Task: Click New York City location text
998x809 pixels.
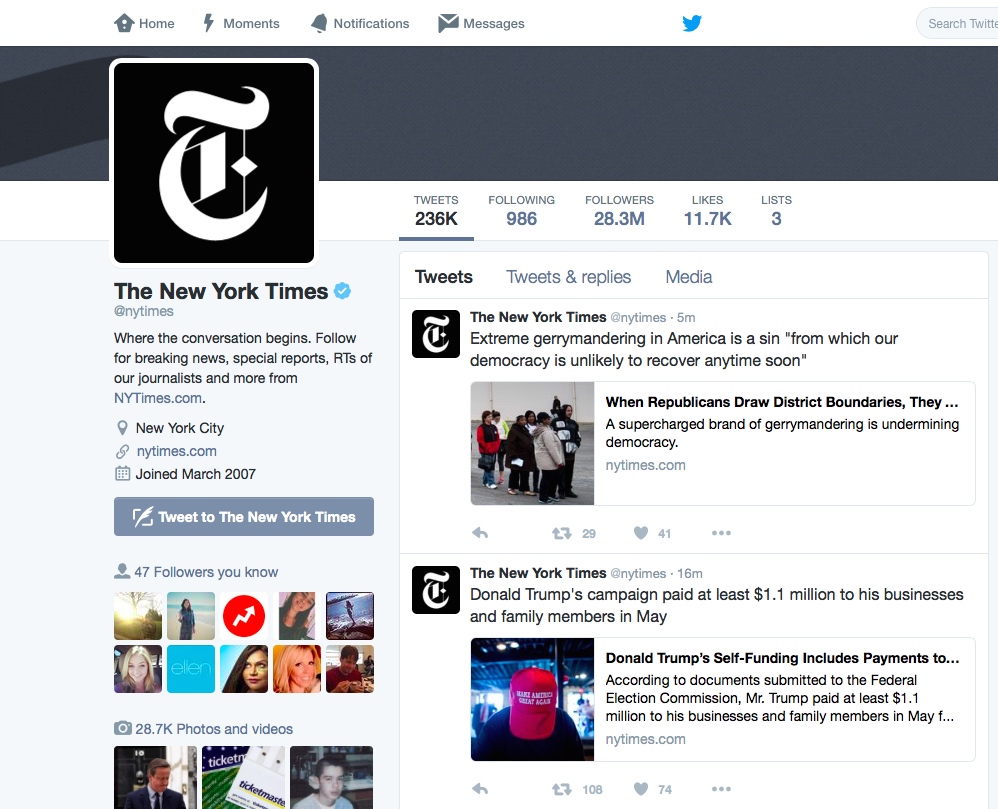Action: 179,428
